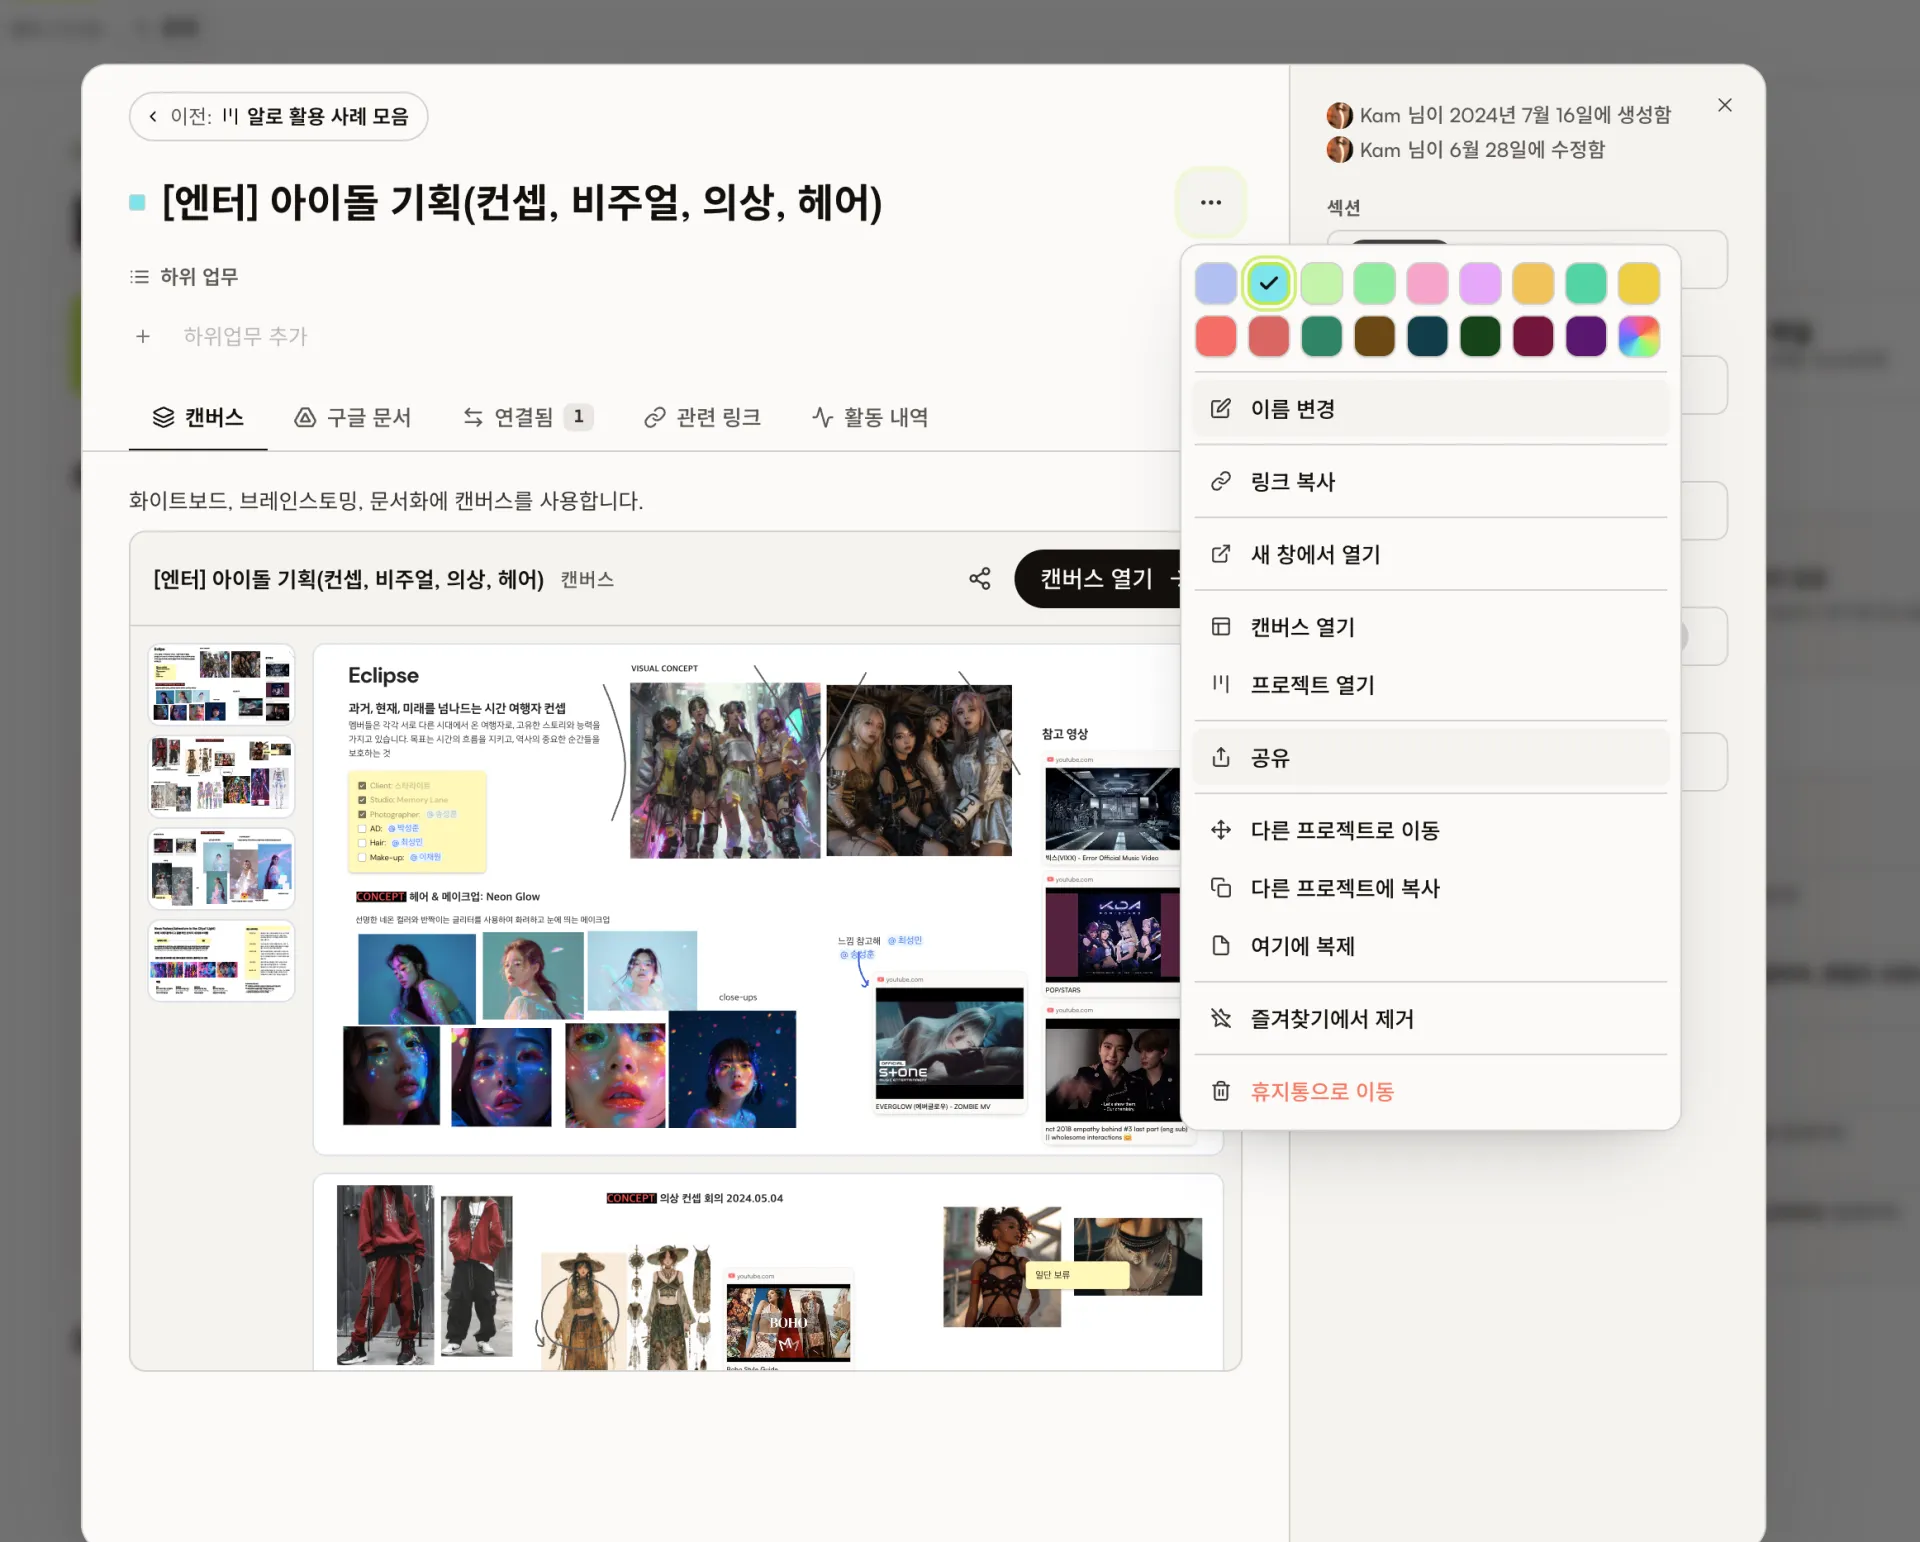
Task: Open the three-dot more options button
Action: 1210,202
